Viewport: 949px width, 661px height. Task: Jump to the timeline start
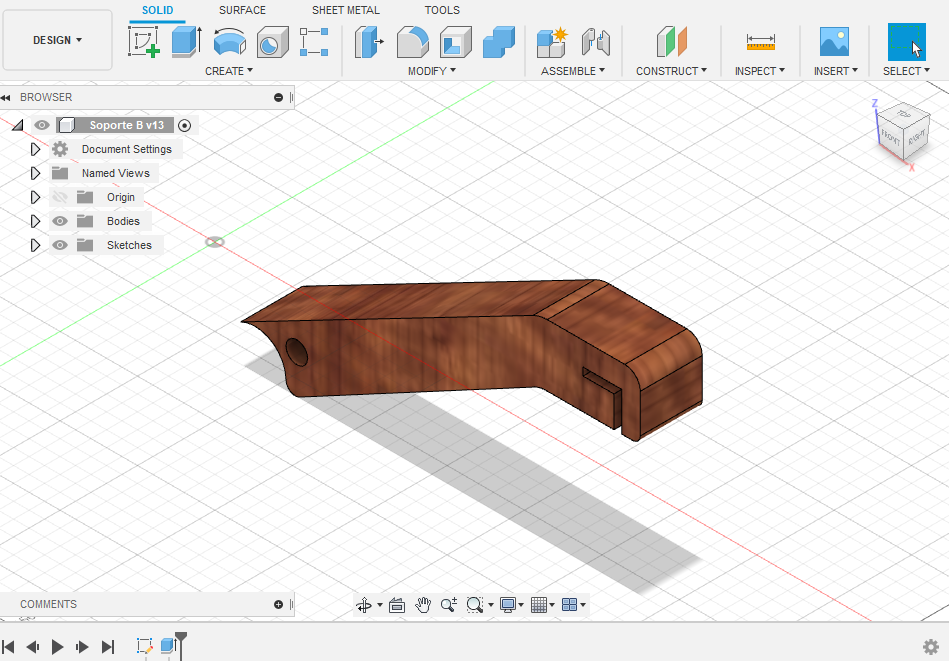pyautogui.click(x=8, y=647)
